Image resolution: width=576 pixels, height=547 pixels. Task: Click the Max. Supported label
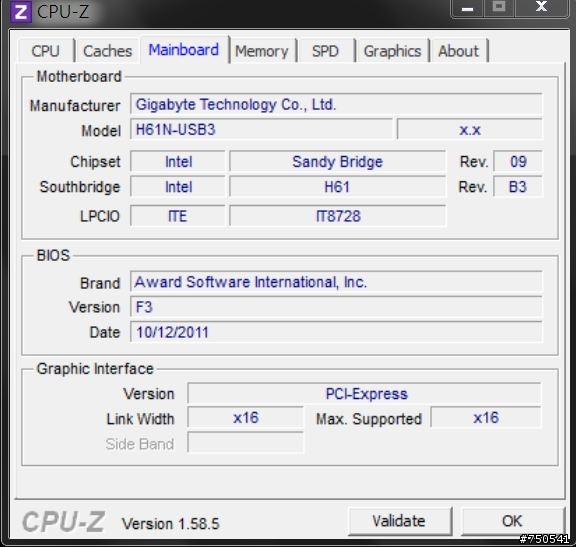click(x=369, y=419)
